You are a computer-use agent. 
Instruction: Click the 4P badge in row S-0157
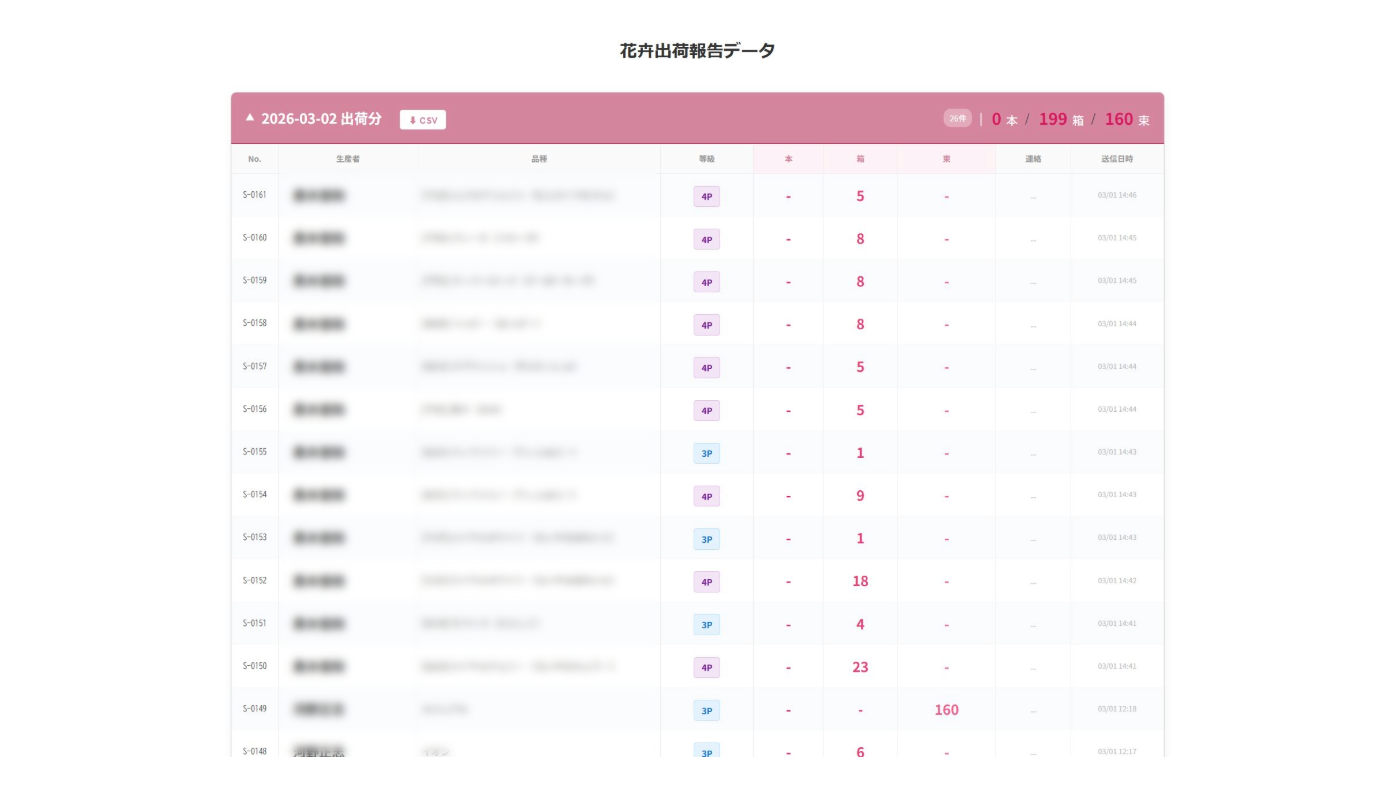tap(706, 368)
